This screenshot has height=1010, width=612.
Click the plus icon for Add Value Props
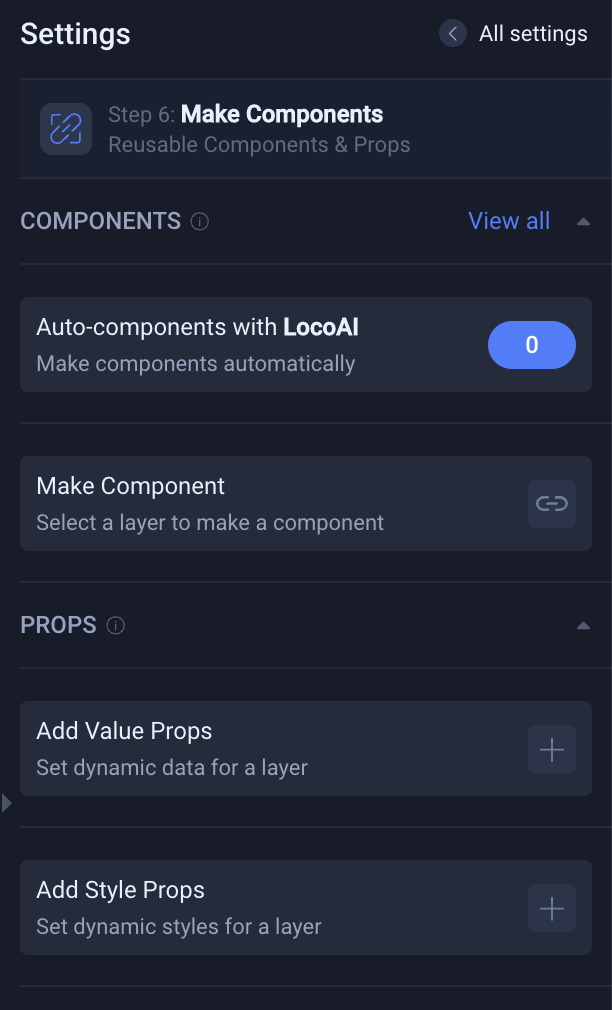[551, 749]
